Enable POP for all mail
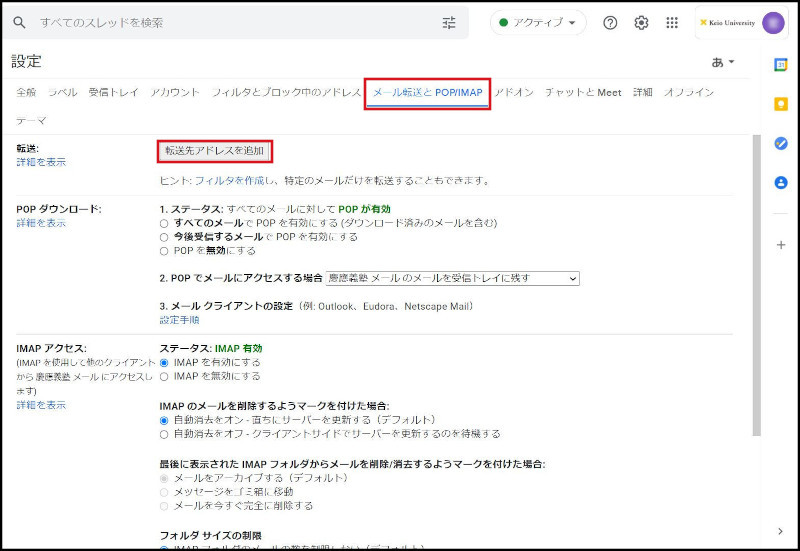This screenshot has width=800, height=551. 165,223
